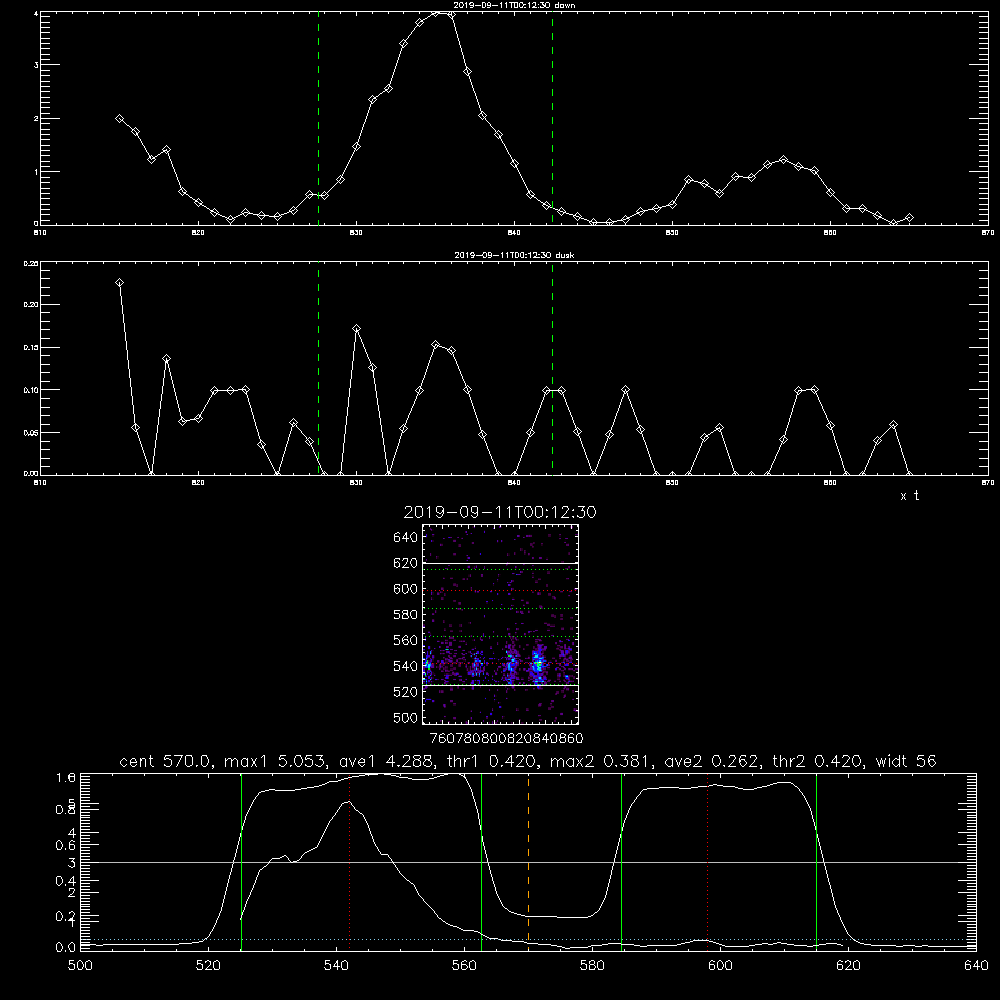The image size is (1000, 1000).
Task: Click the "x t" label below dusk plot
Action: pos(909,496)
